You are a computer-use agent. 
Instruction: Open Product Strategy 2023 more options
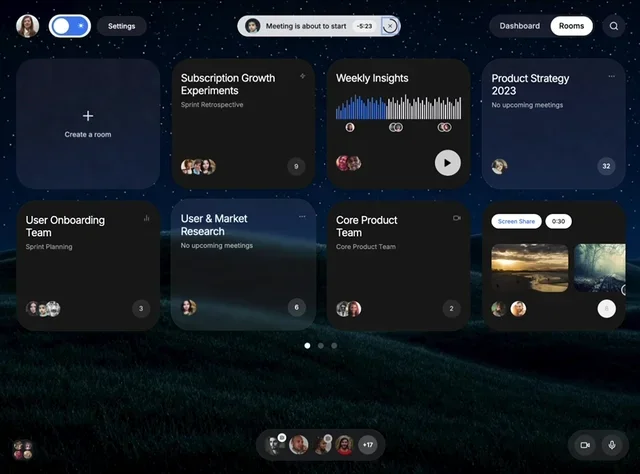(611, 76)
